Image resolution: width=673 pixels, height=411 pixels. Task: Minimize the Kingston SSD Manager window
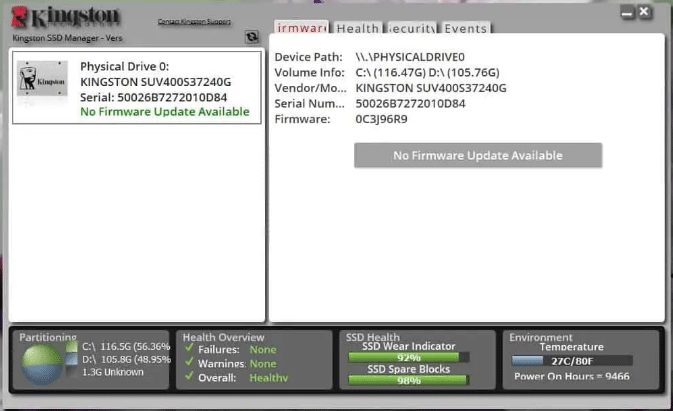click(627, 13)
